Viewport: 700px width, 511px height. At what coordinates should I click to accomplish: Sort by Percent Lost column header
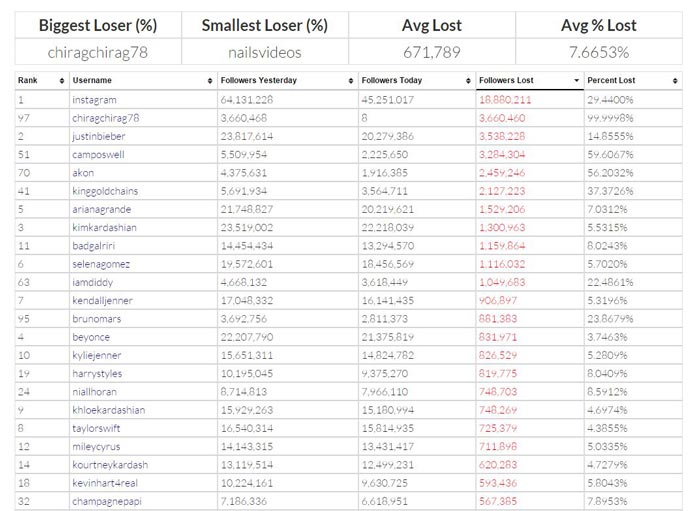coord(633,81)
